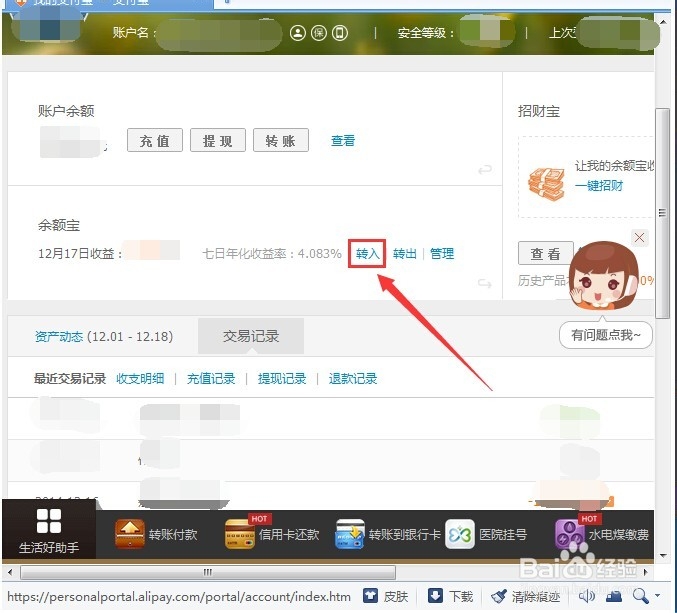This screenshot has width=677, height=613.
Task: Open the zoom dropdown arrow
Action: (x=658, y=595)
